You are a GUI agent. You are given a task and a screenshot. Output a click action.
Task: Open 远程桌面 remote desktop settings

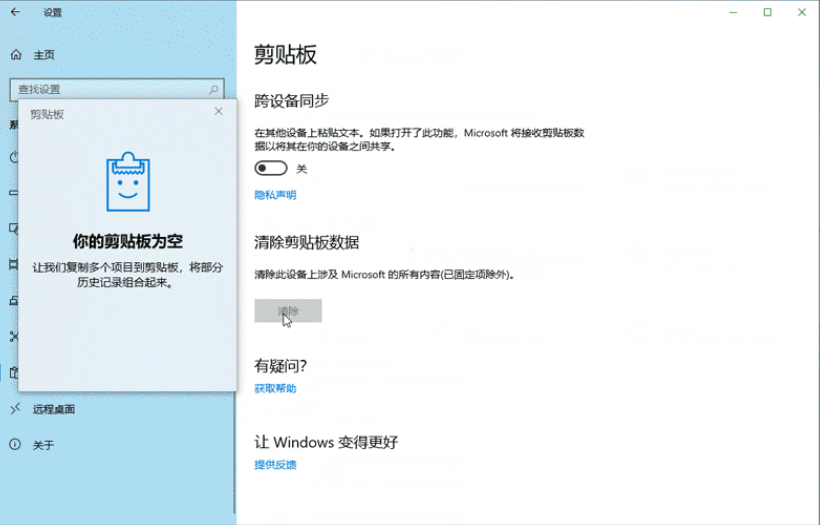(53, 409)
